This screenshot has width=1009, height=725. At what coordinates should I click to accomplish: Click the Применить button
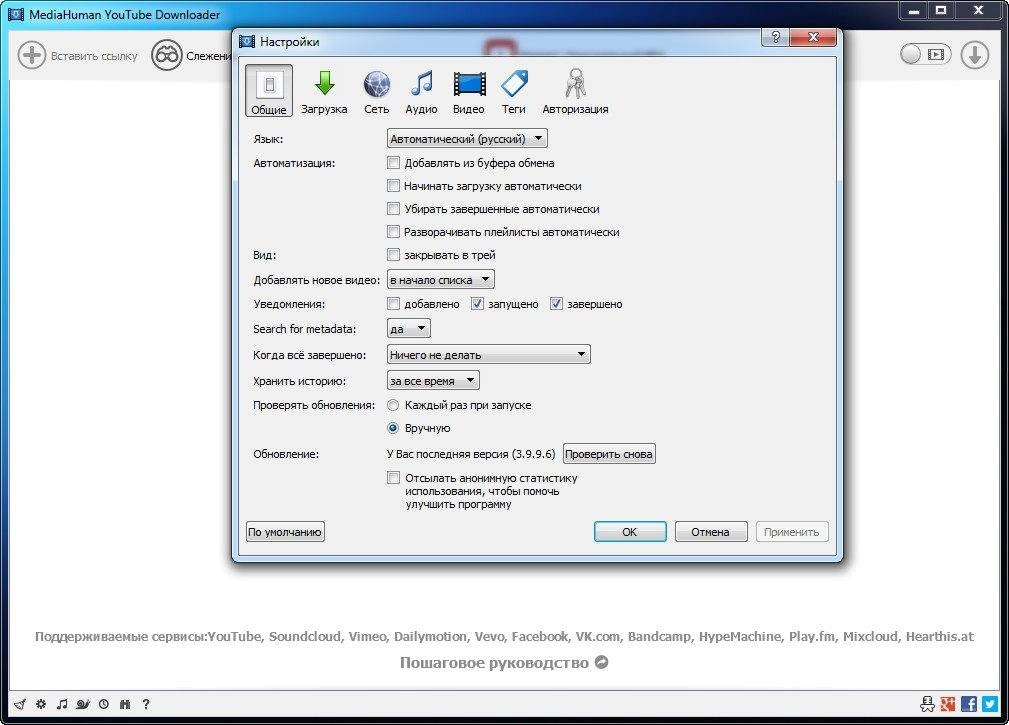[791, 531]
